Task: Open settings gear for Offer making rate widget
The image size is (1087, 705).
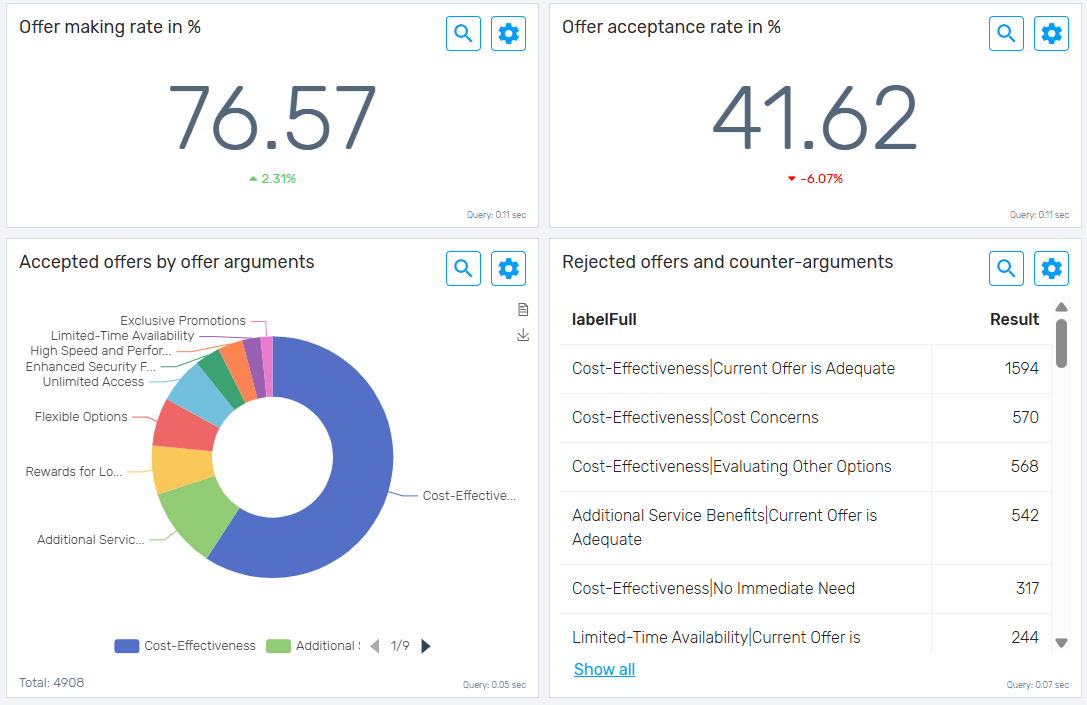Action: tap(508, 33)
